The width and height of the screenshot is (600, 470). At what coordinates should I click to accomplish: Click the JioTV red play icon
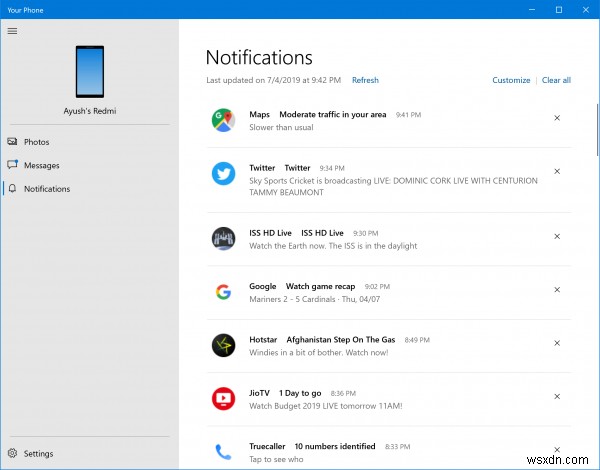[223, 398]
